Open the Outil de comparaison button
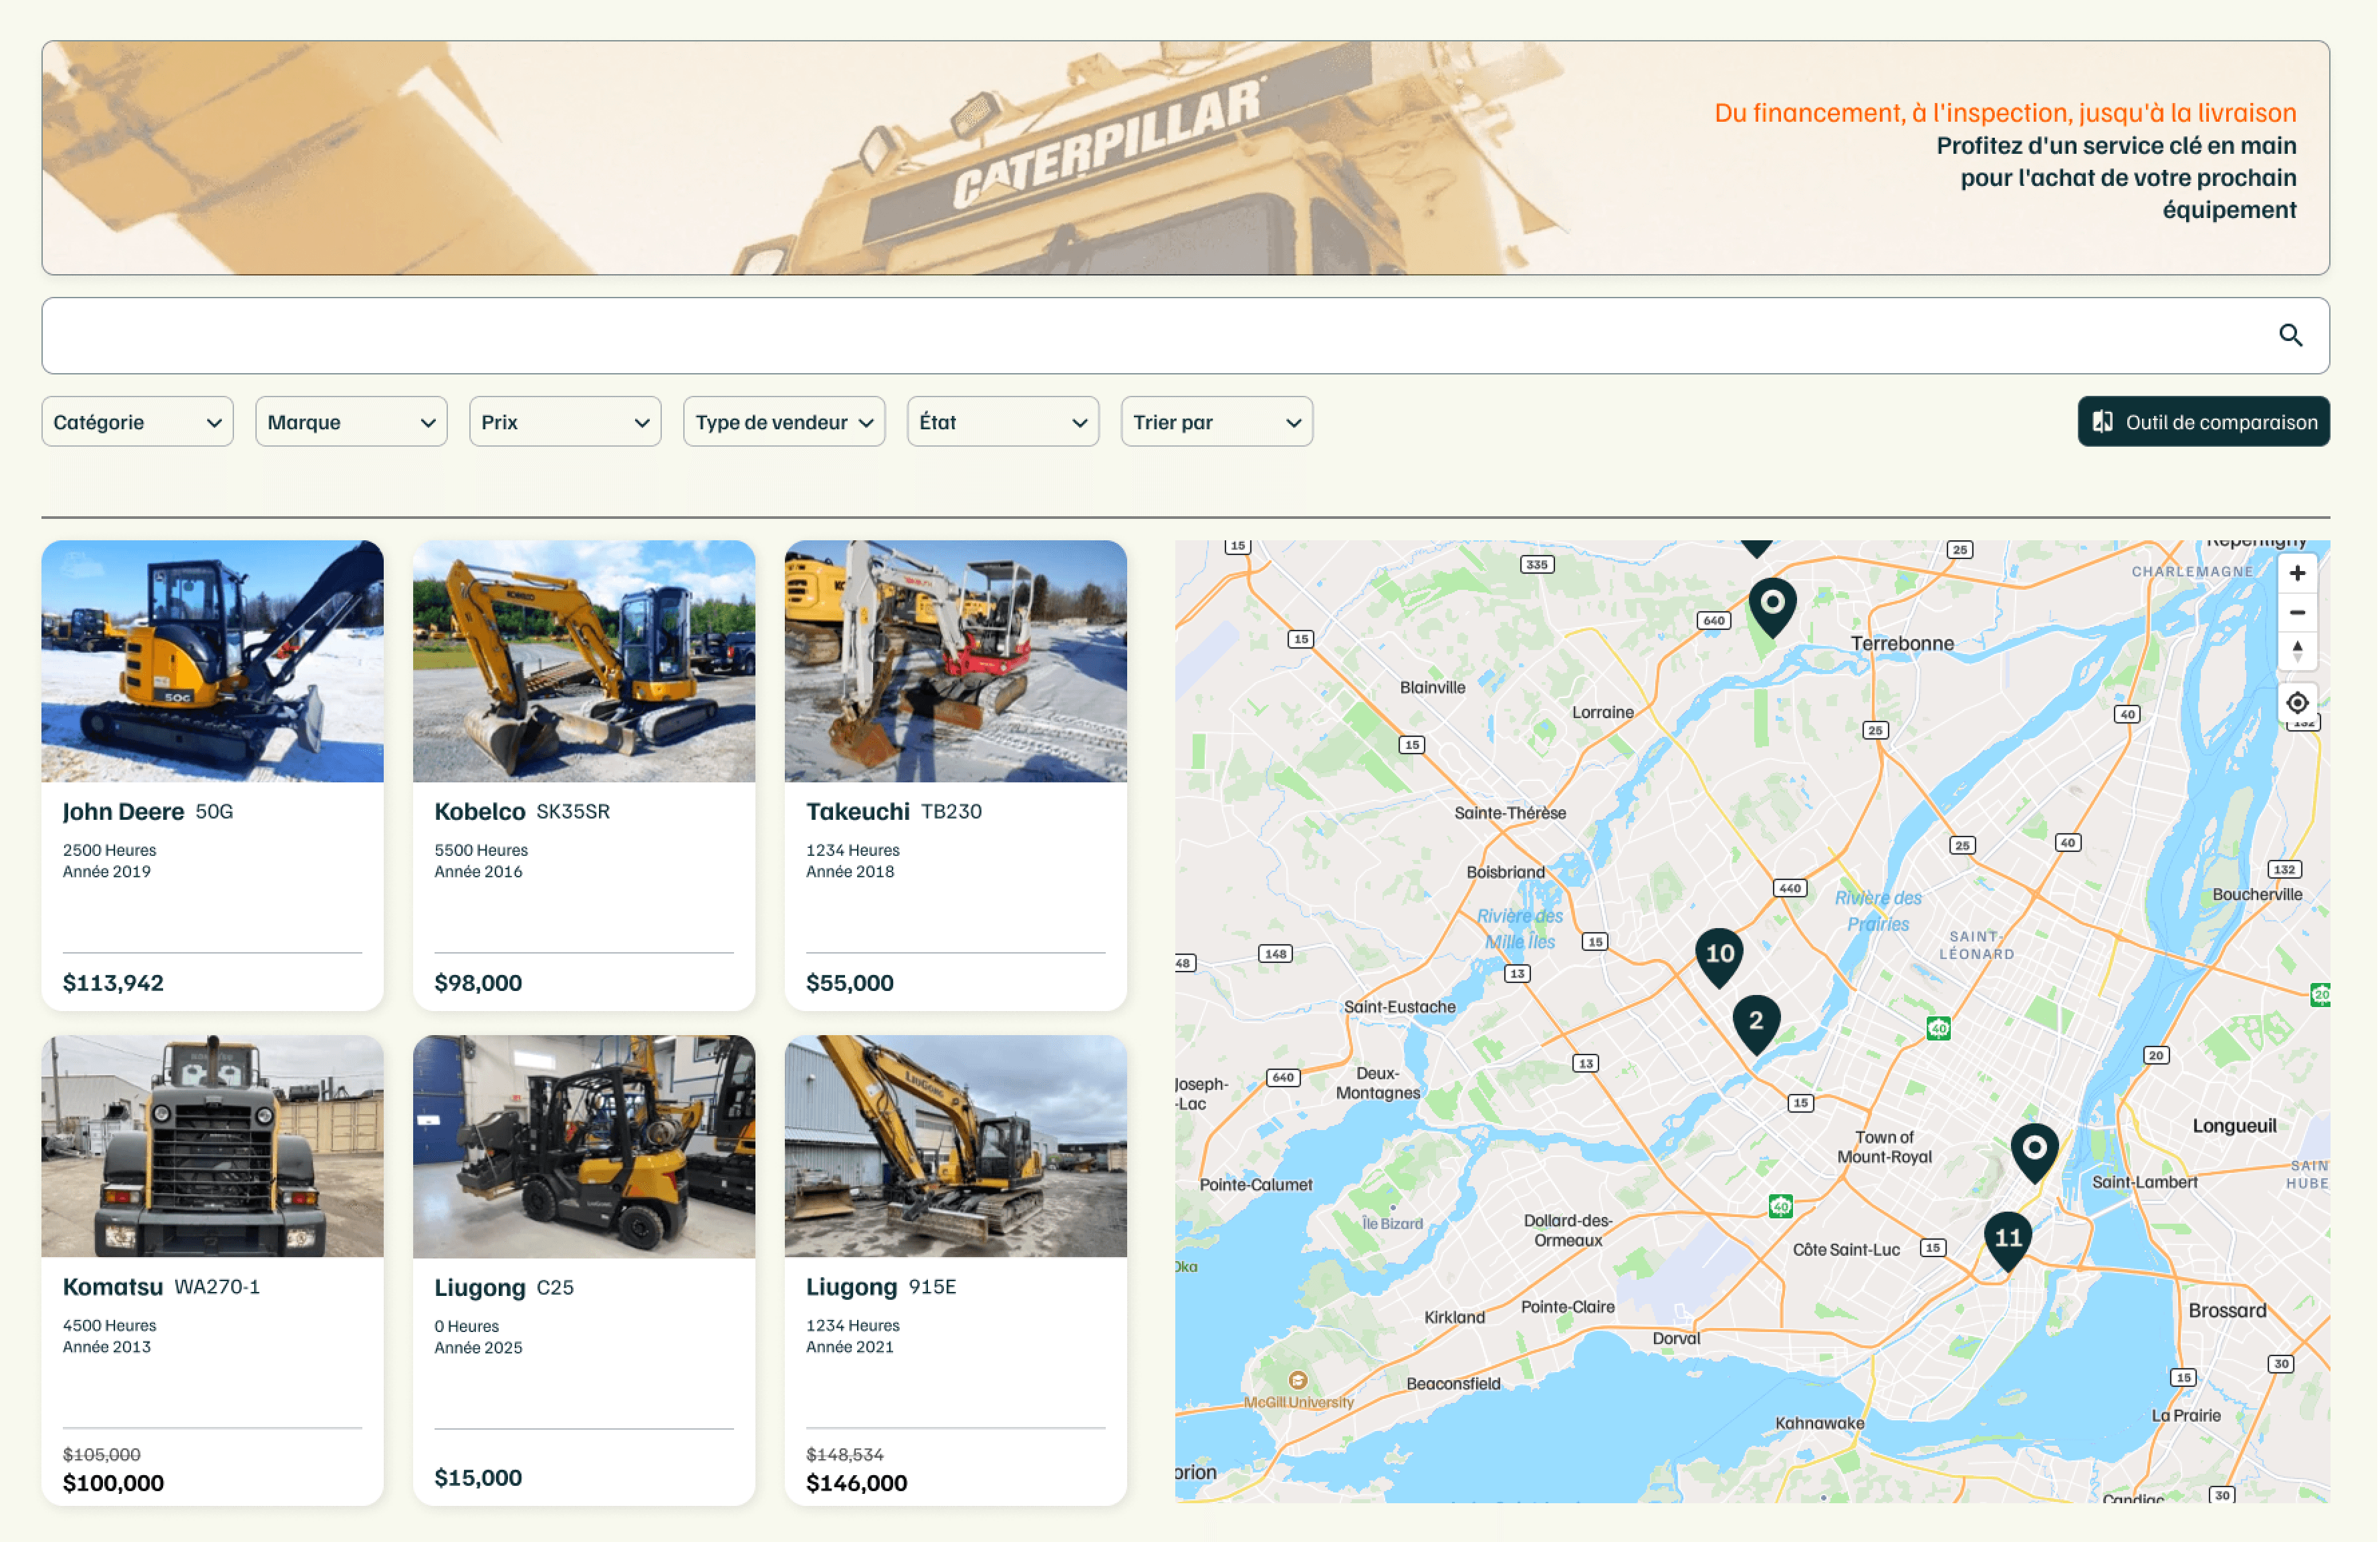2380x1542 pixels. coord(2203,422)
